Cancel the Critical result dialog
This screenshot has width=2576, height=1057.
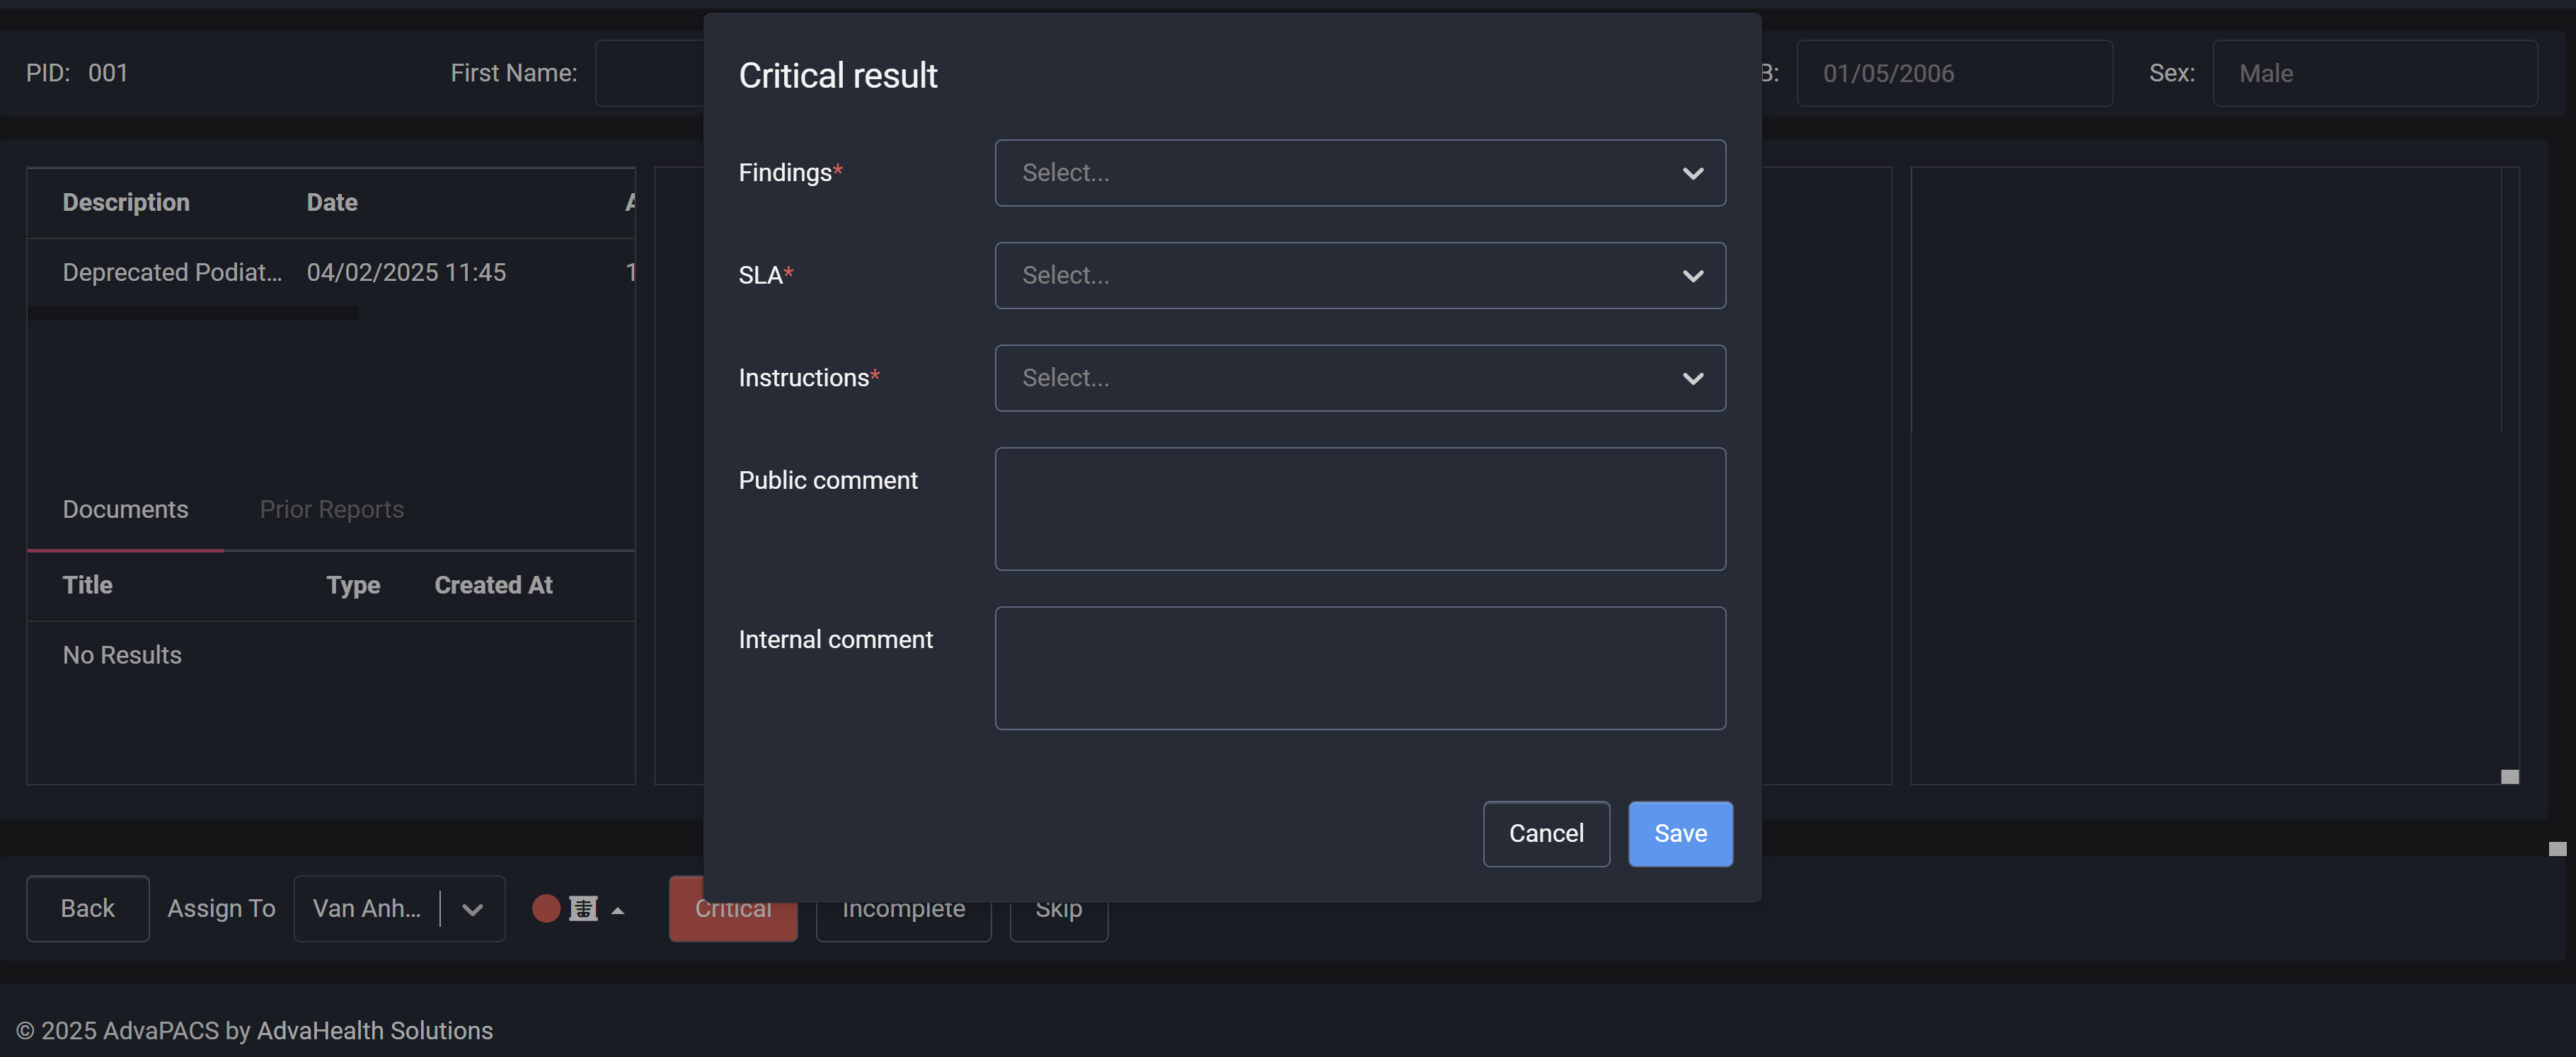(1546, 834)
